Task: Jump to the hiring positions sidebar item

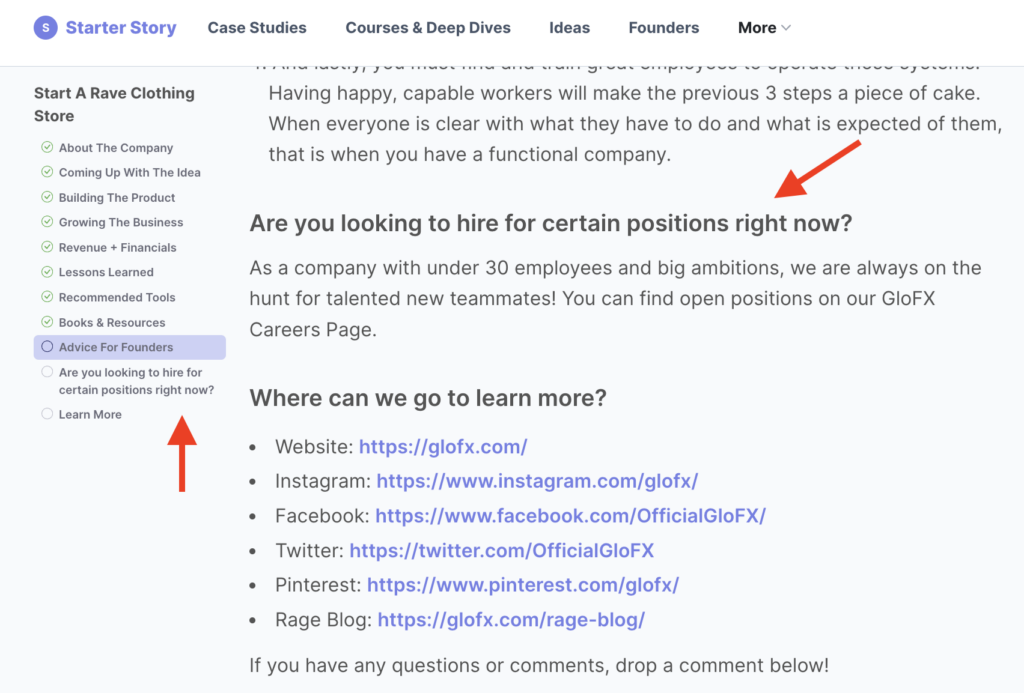Action: (136, 381)
